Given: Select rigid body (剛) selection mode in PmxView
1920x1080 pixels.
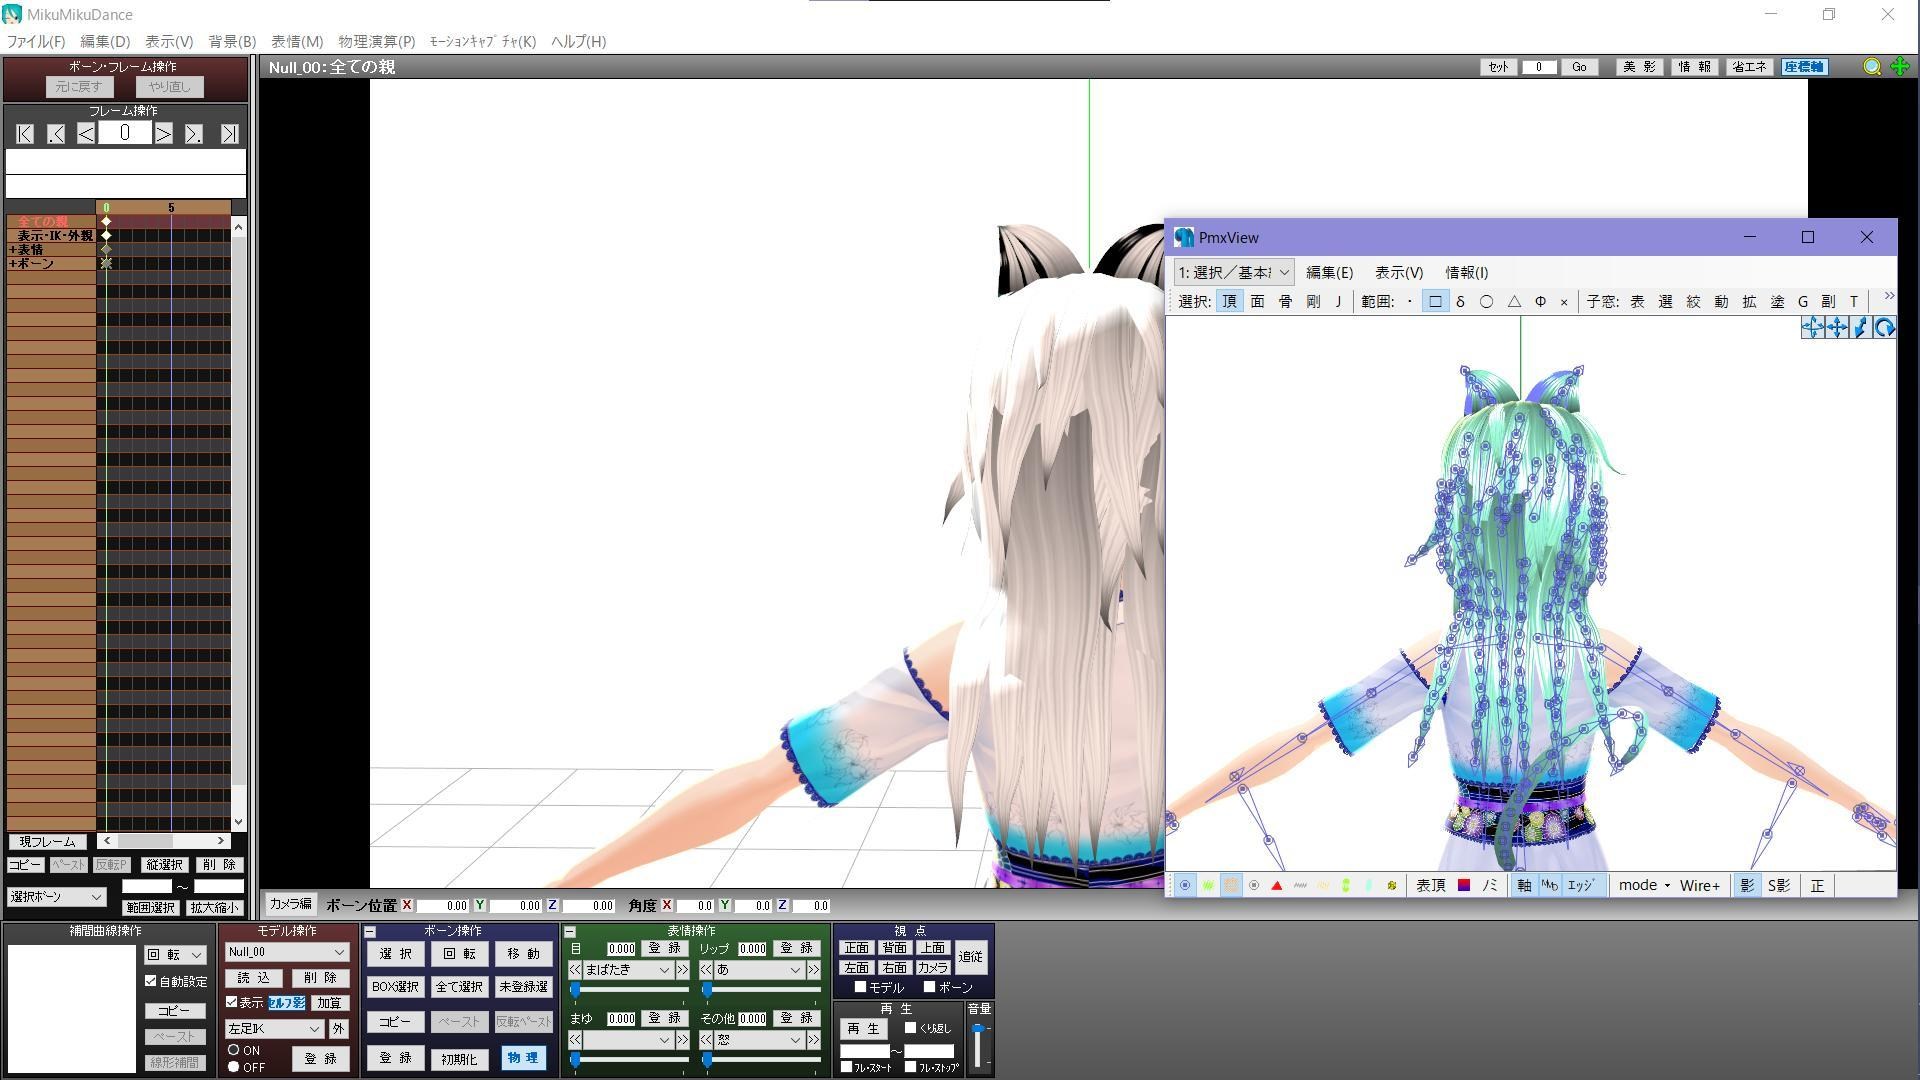Looking at the screenshot, I should 1313,301.
